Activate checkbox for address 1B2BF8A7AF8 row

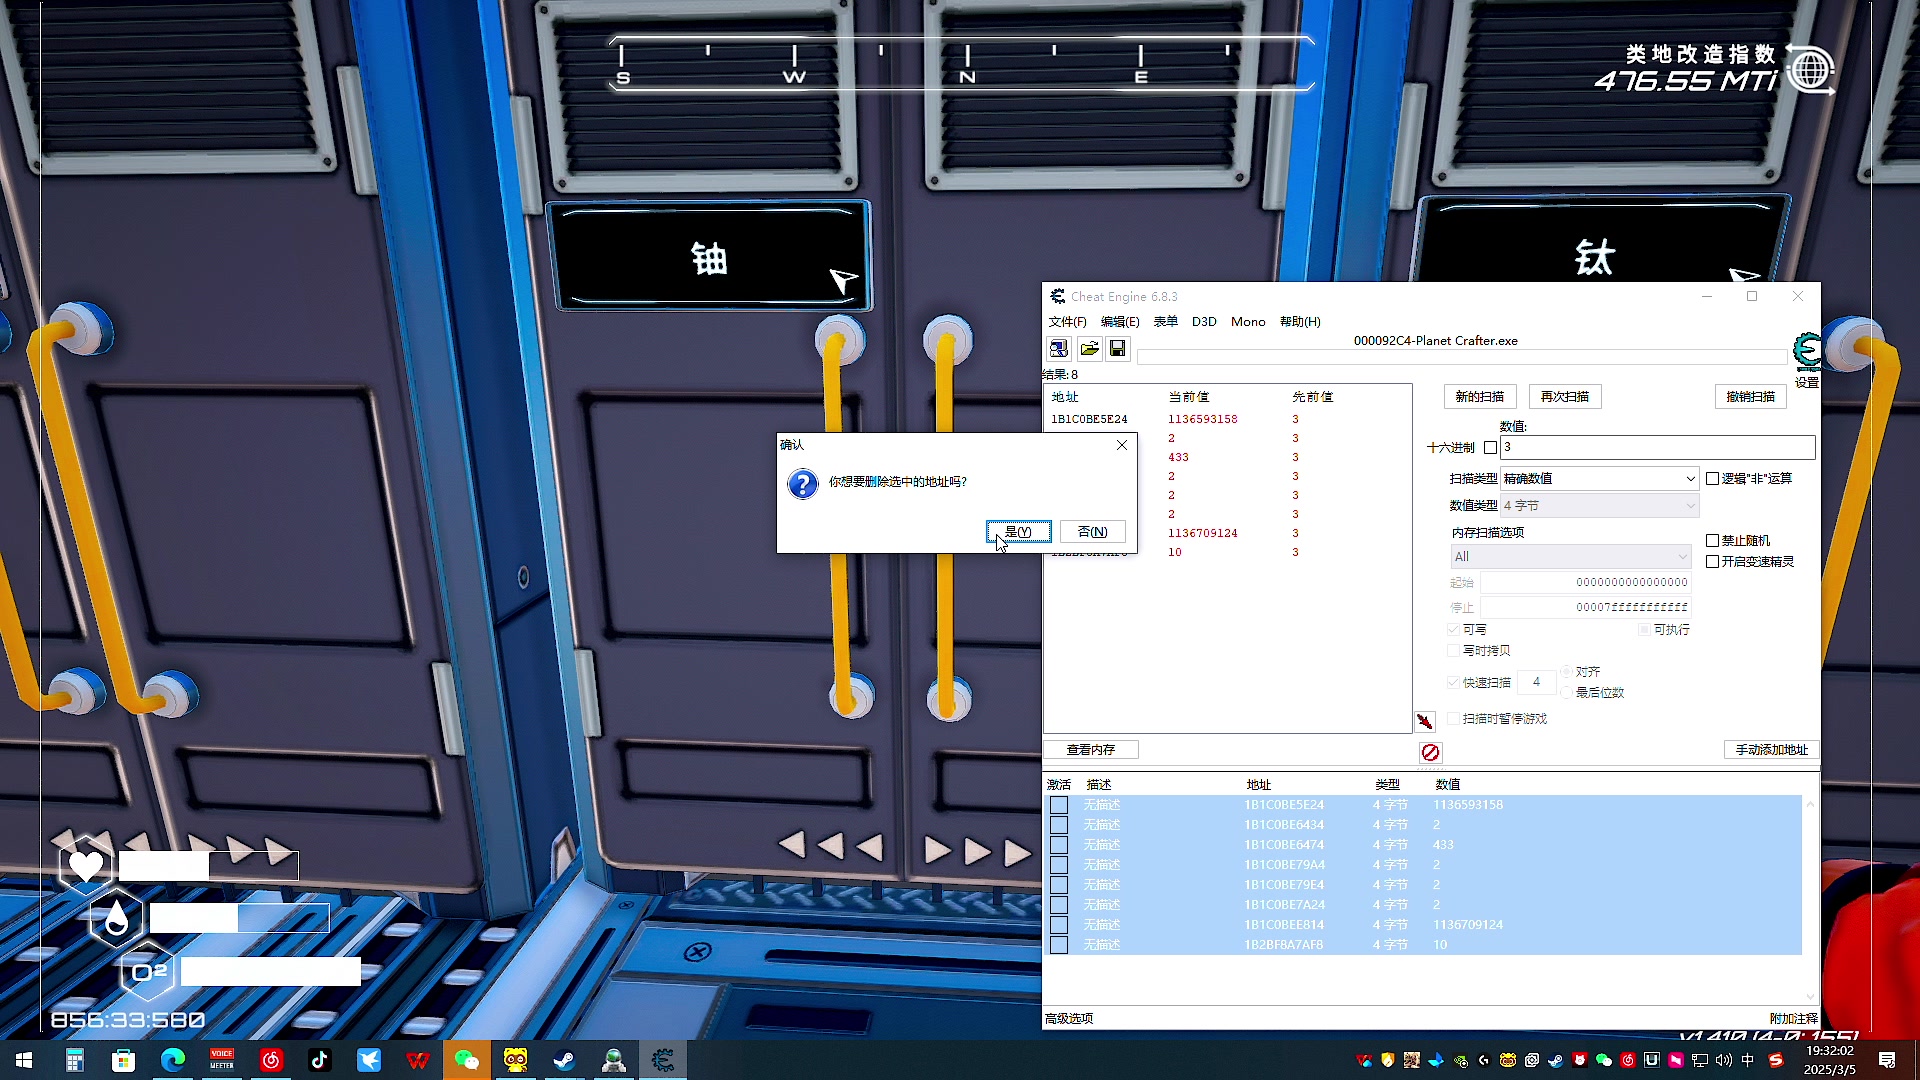click(x=1059, y=945)
